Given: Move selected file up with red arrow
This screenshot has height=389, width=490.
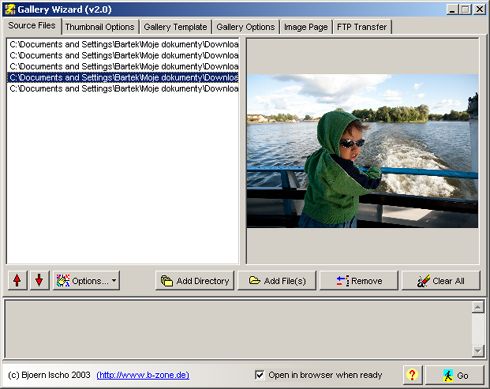Looking at the screenshot, I should coord(17,281).
